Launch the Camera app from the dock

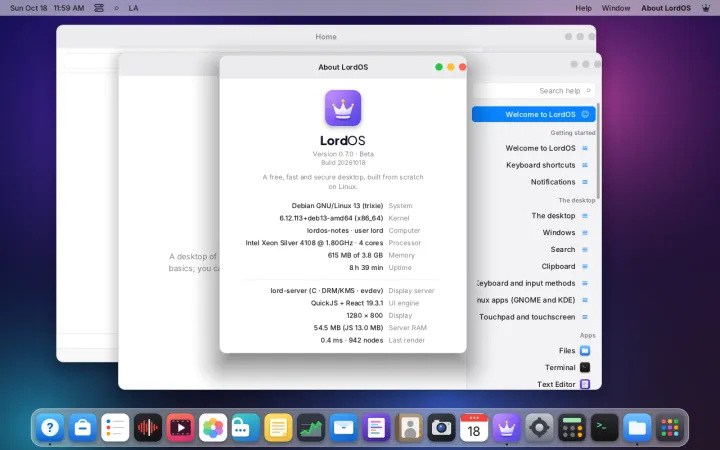441,428
